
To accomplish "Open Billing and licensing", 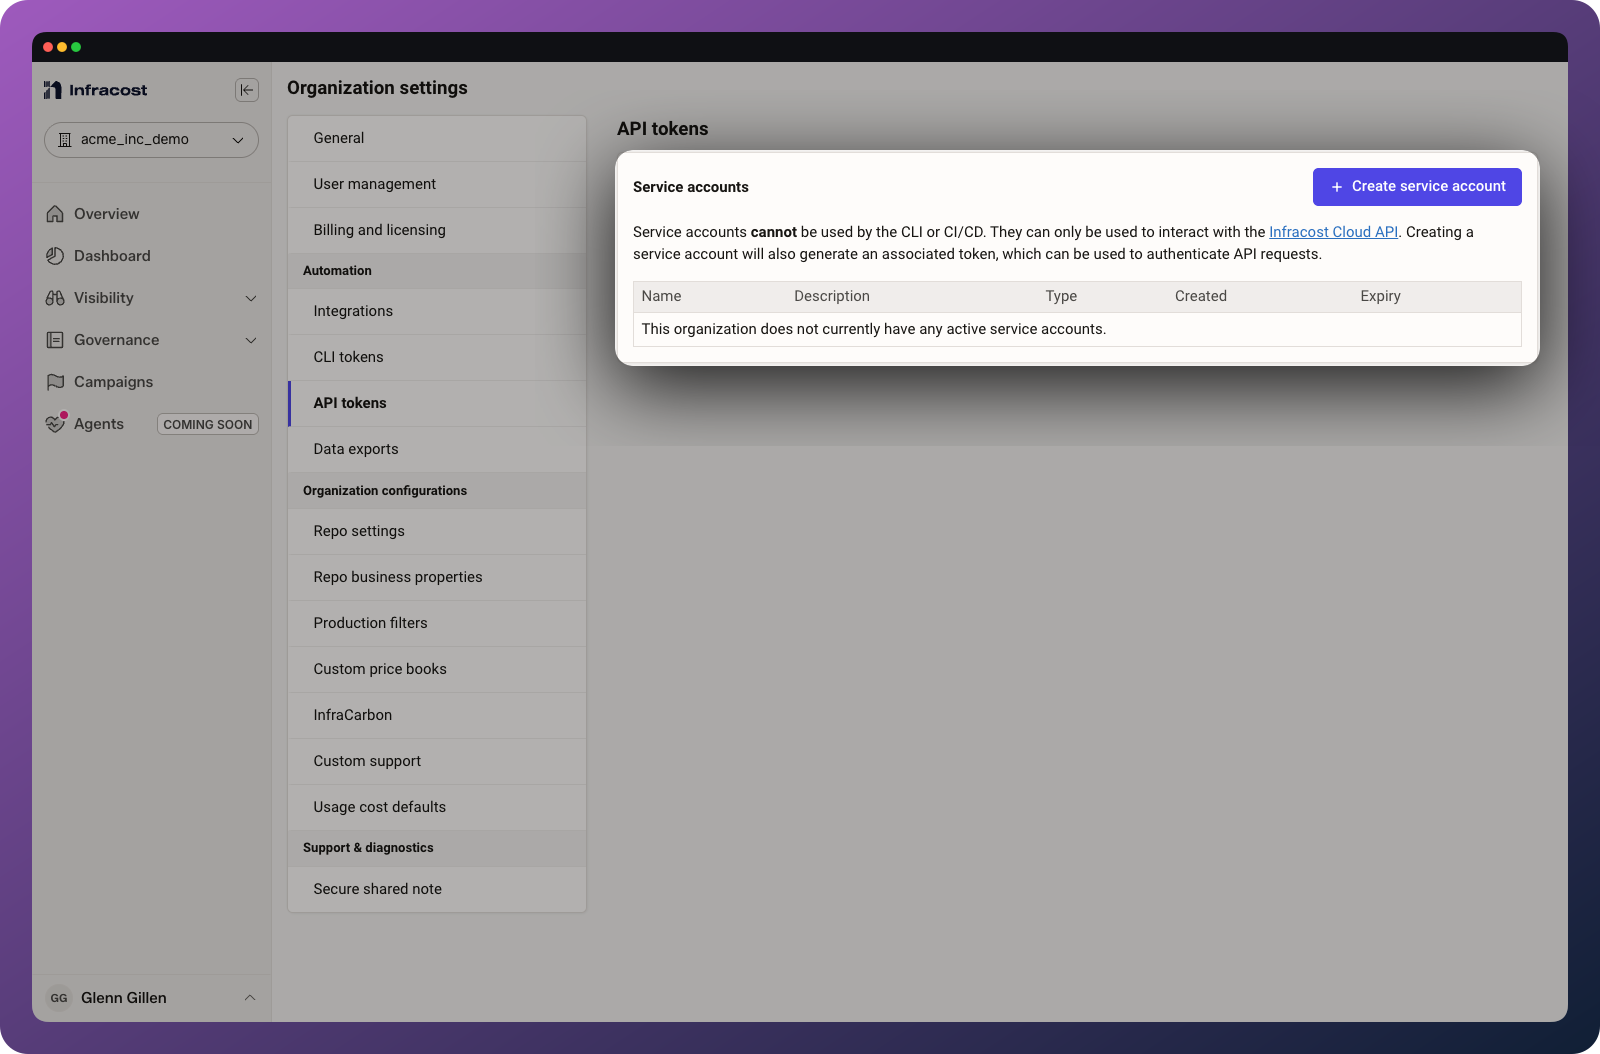I will click(437, 230).
